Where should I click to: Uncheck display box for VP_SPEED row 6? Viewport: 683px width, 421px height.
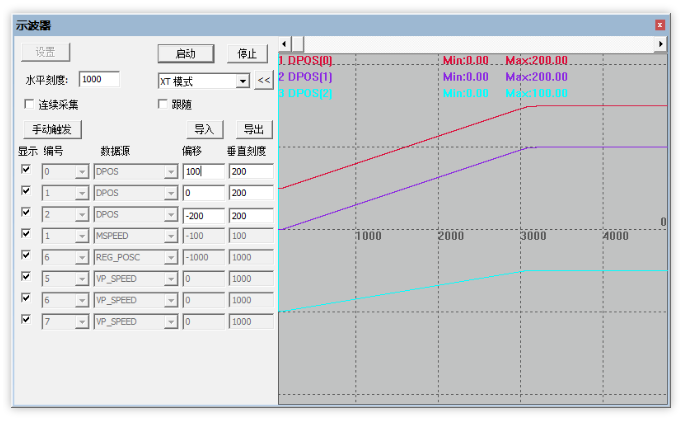26,297
